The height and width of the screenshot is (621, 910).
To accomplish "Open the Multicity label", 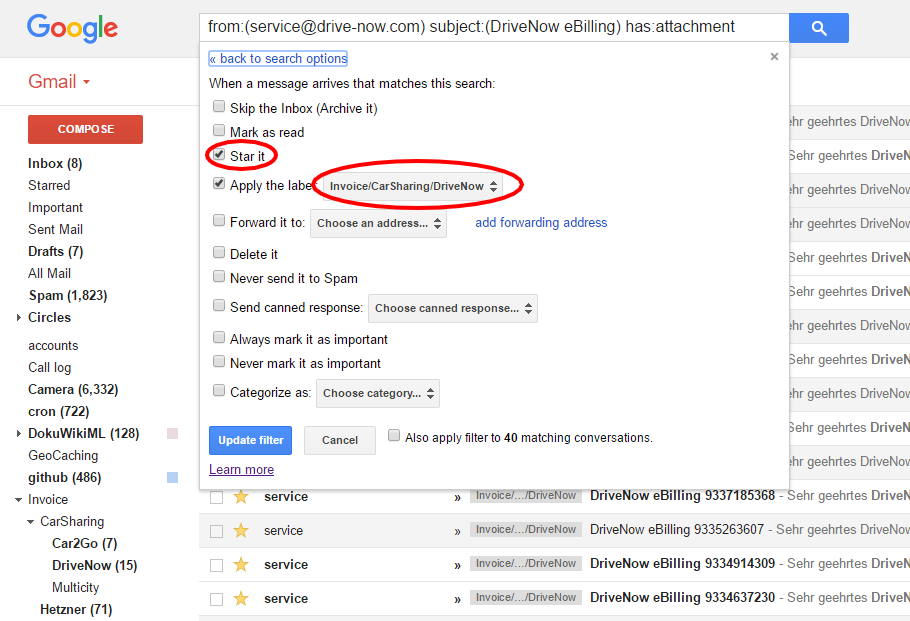I will (x=75, y=588).
